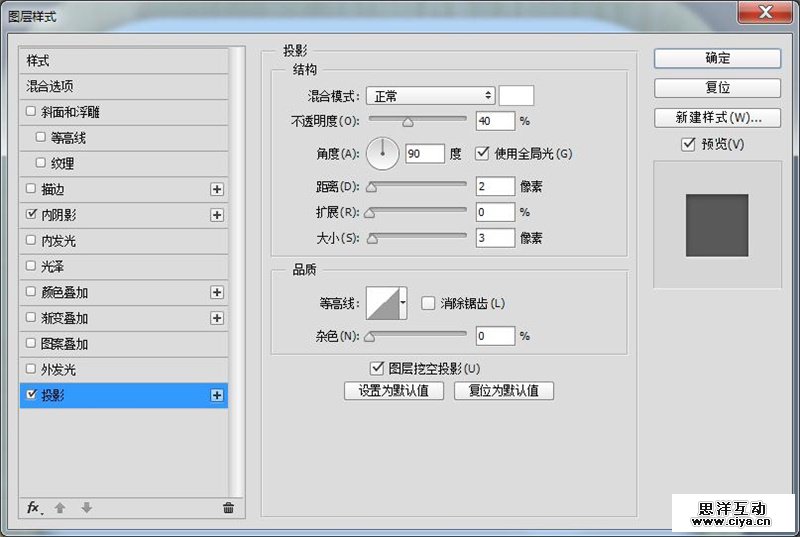Toggle the 预览 checkbox

coord(688,144)
